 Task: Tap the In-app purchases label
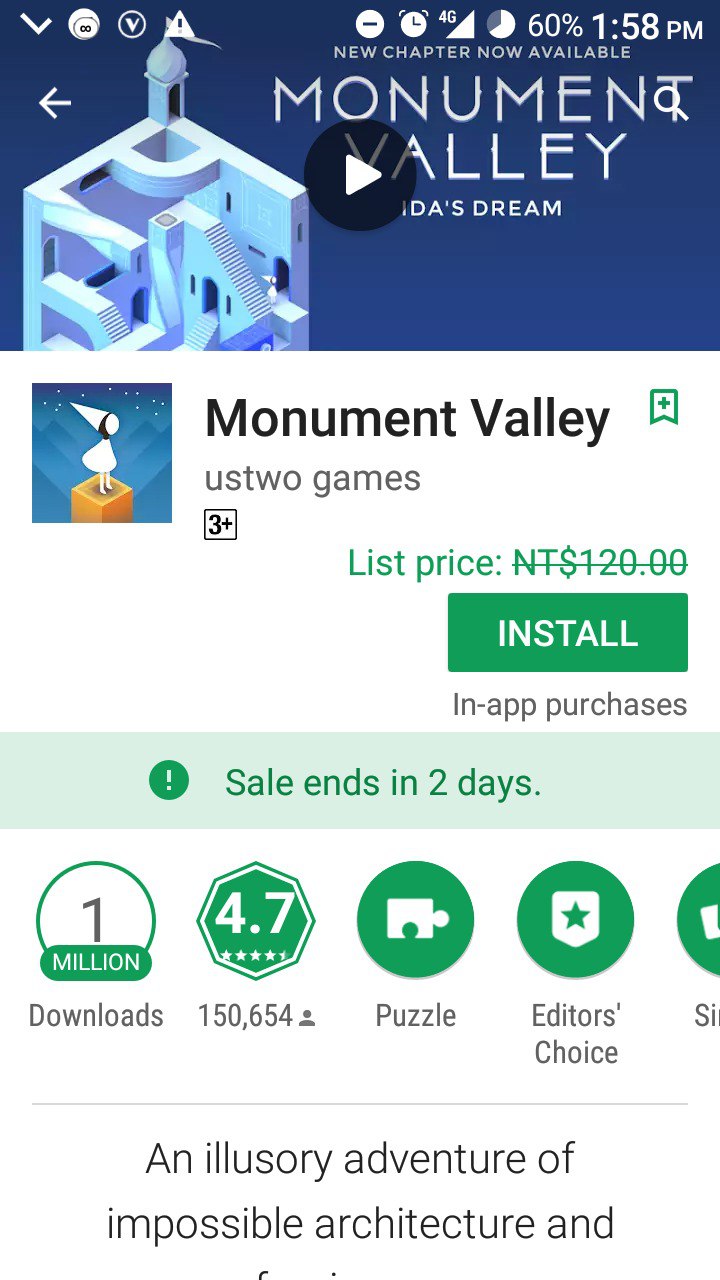coord(570,705)
